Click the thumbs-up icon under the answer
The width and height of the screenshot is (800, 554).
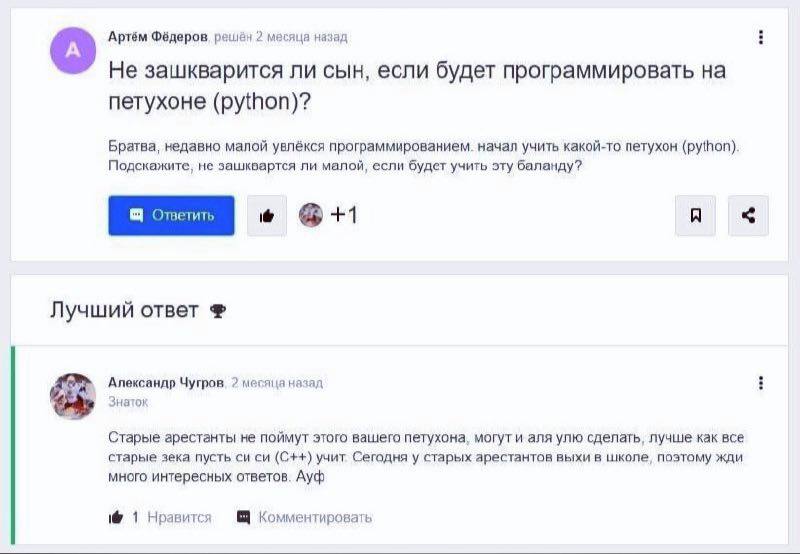pos(116,517)
